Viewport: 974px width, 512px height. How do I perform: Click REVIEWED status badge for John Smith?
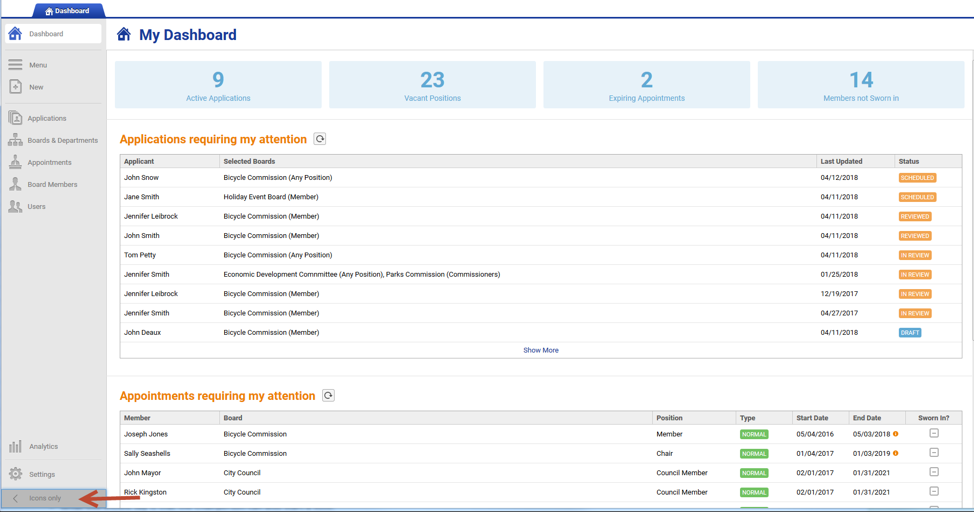915,235
